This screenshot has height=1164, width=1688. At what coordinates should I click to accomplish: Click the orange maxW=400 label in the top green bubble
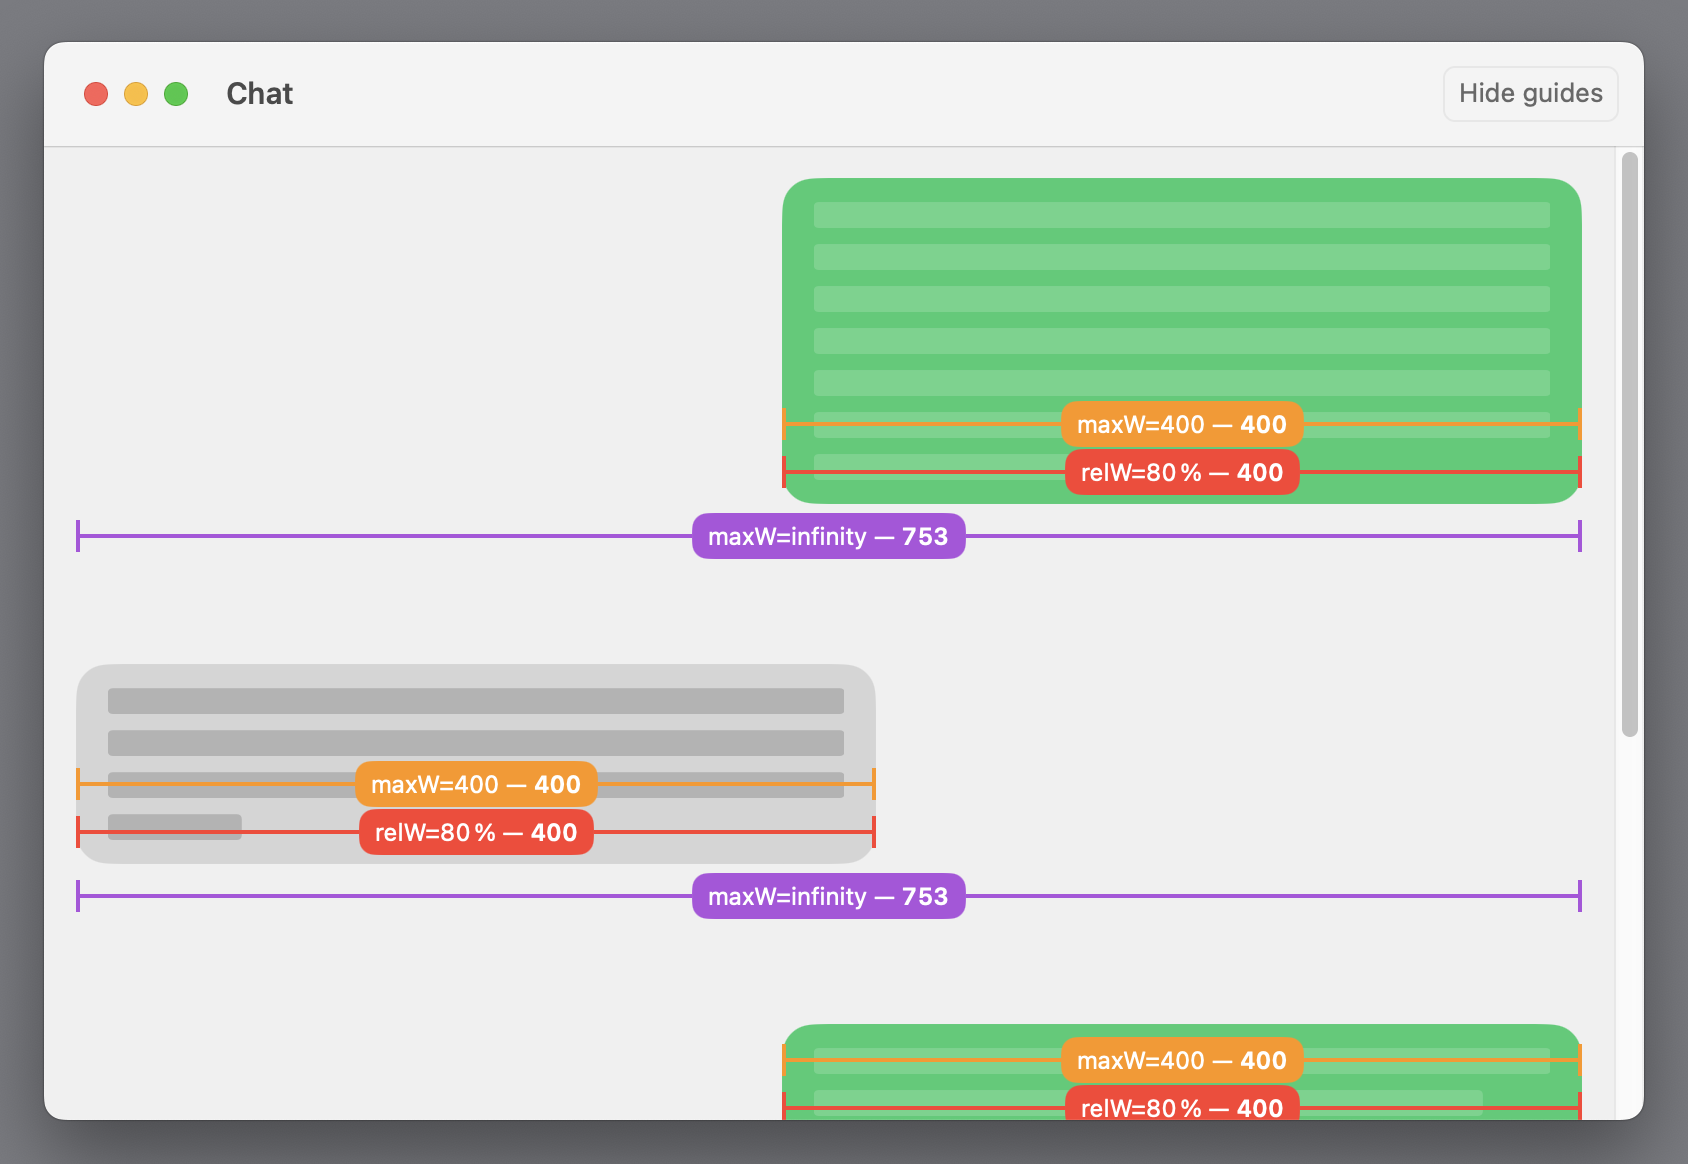point(1181,425)
